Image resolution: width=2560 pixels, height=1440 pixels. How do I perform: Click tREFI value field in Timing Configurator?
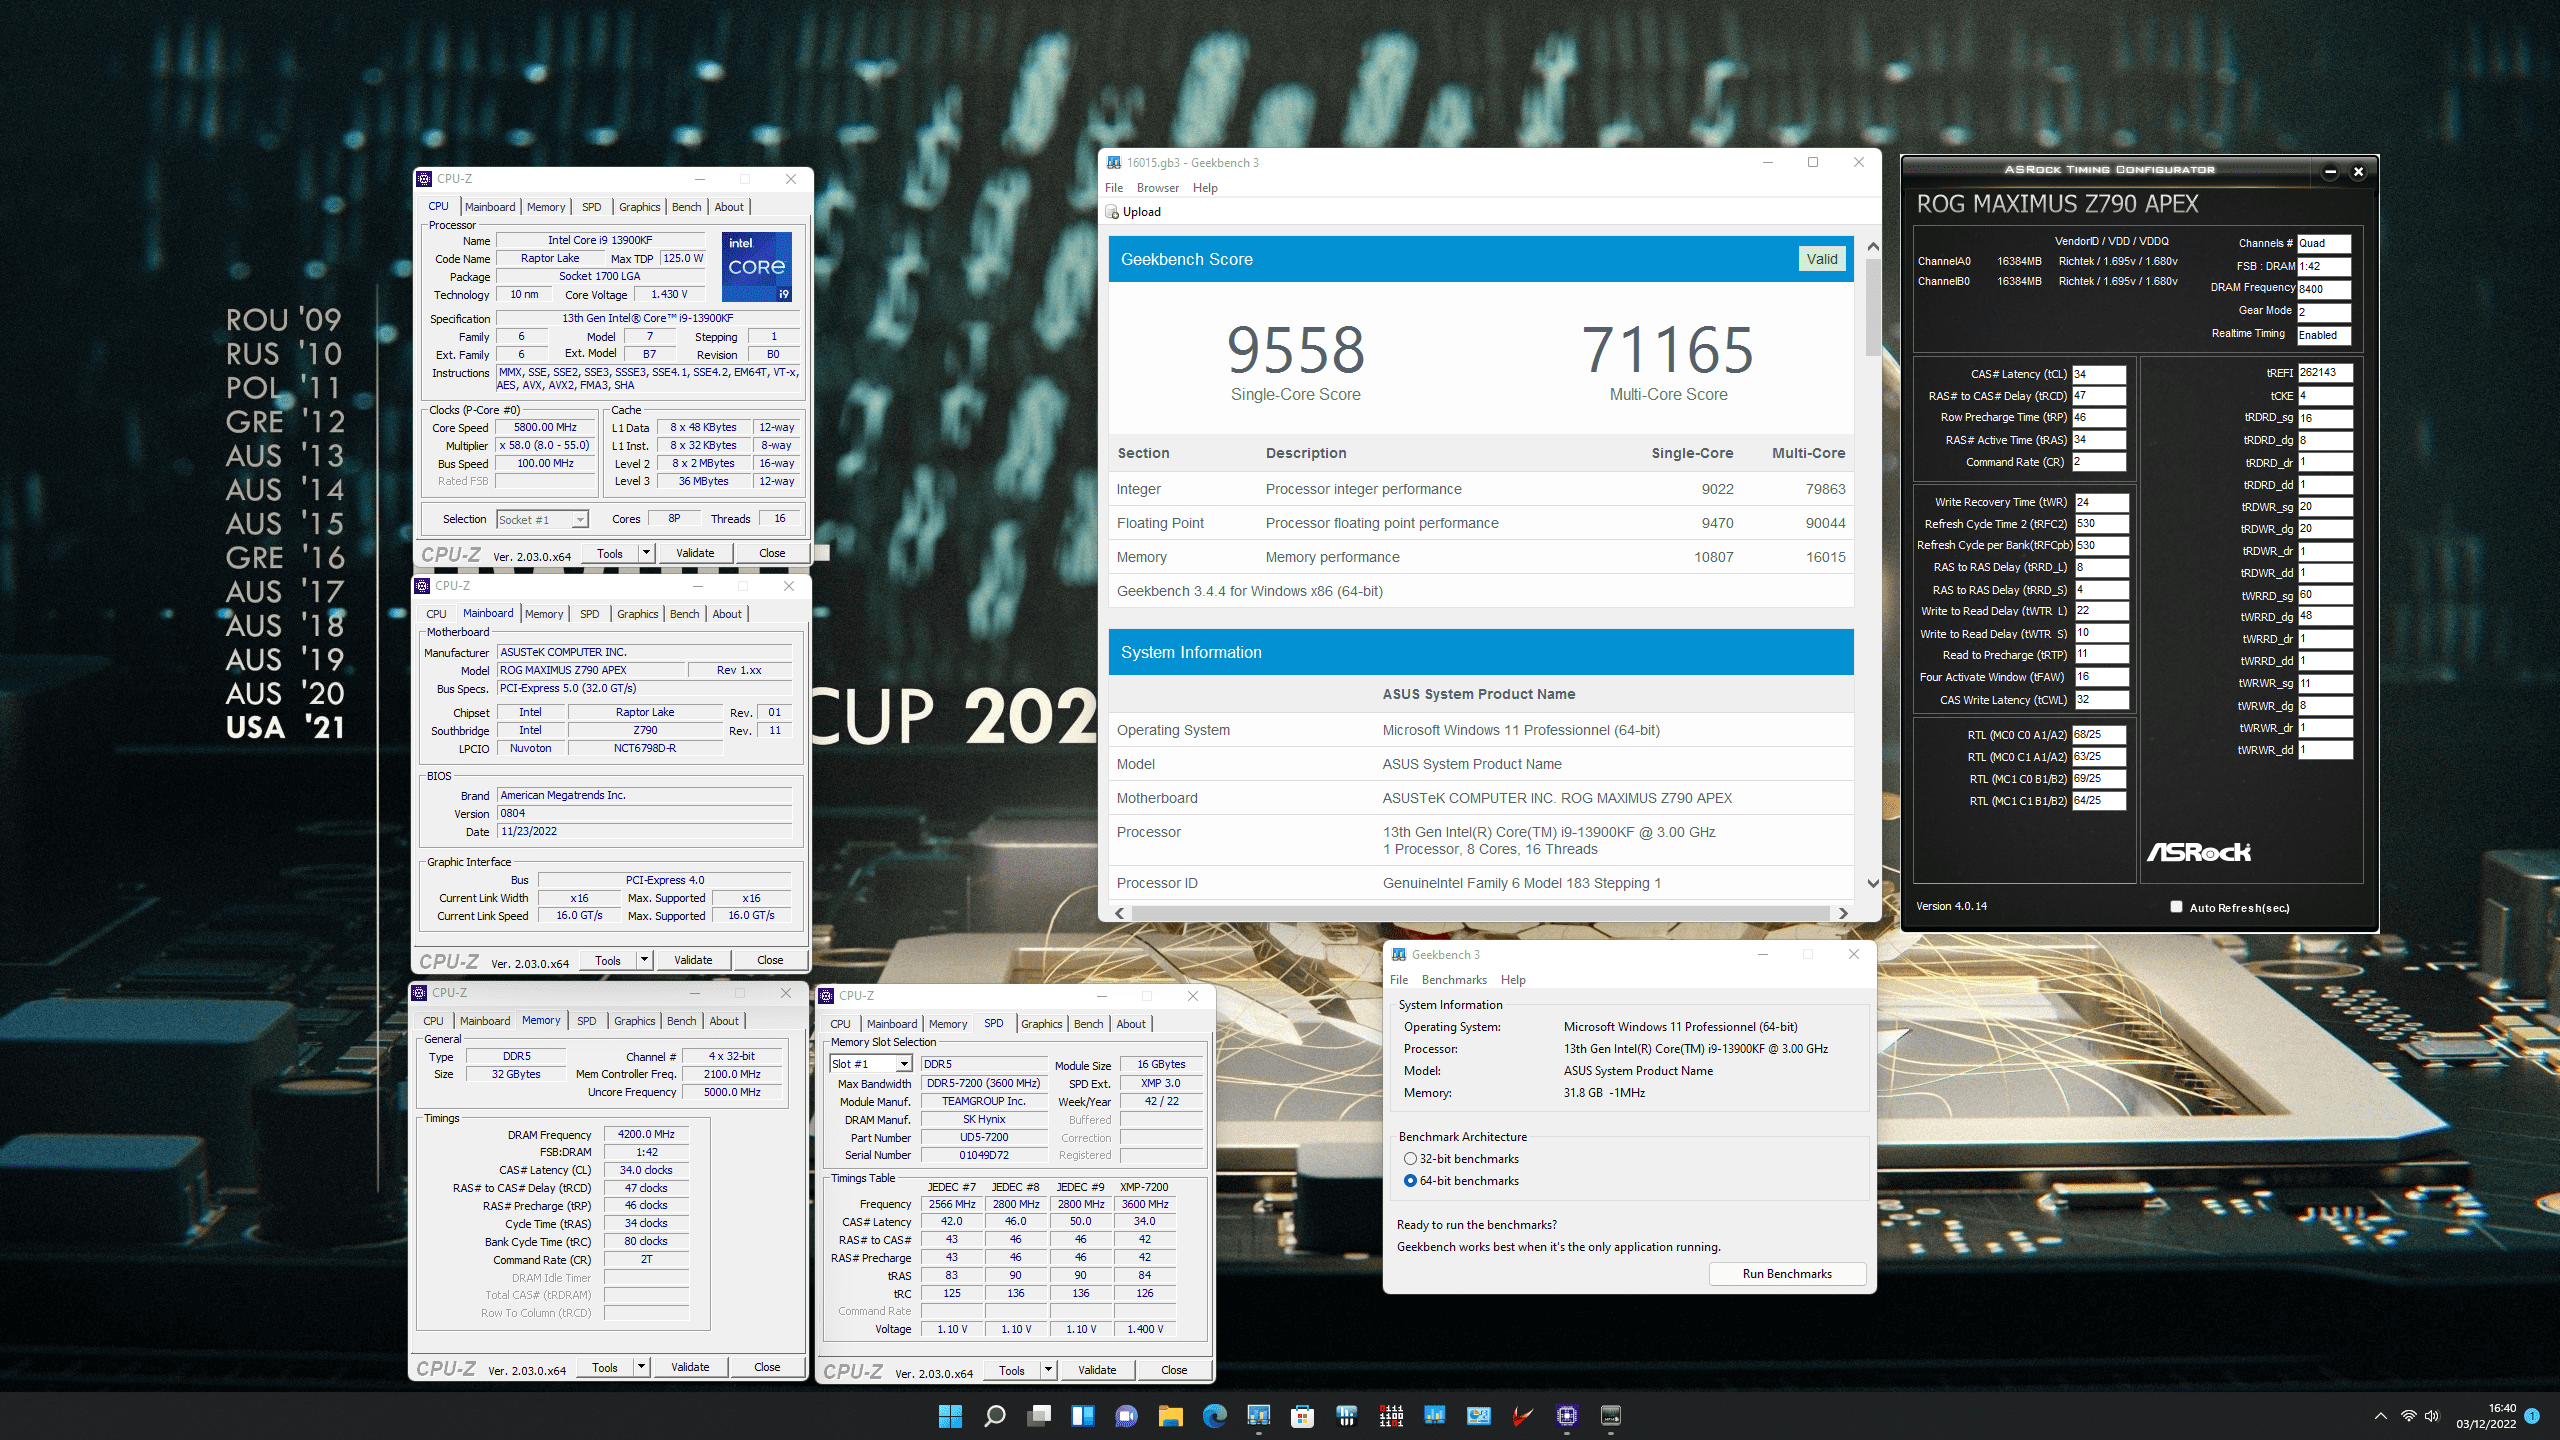(2325, 372)
